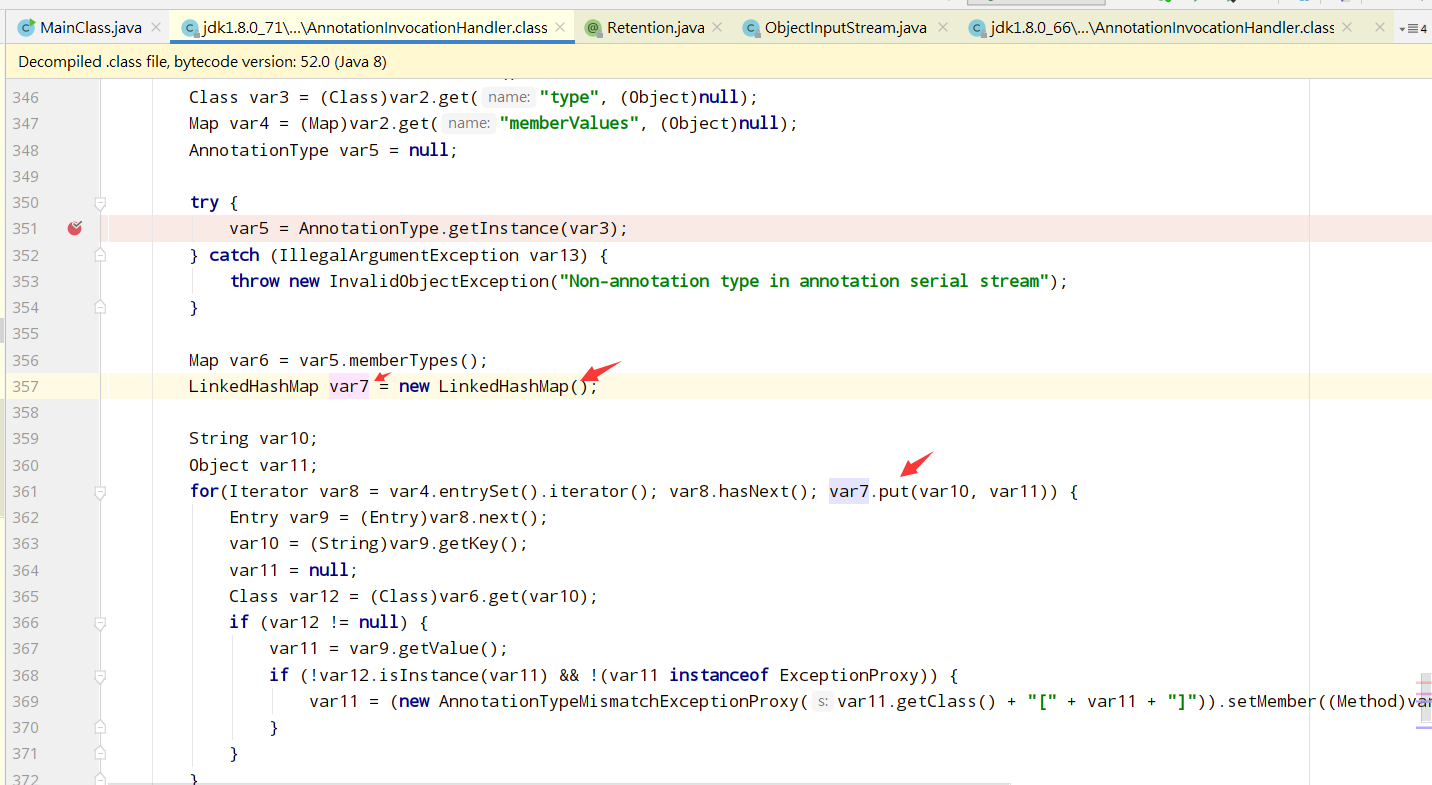Image resolution: width=1432 pixels, height=785 pixels.
Task: Close the Retention.java tab
Action: pos(719,27)
